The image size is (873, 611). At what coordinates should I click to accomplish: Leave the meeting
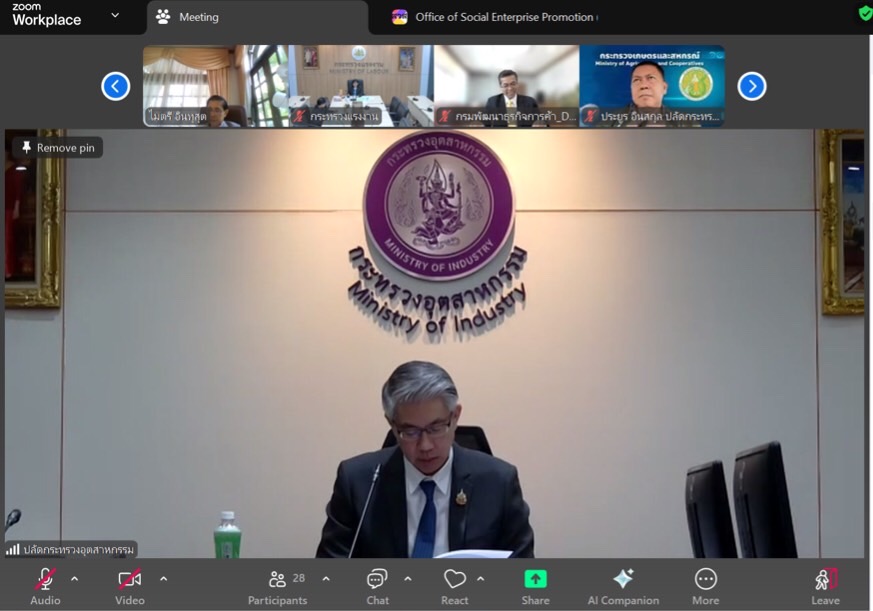click(x=826, y=586)
